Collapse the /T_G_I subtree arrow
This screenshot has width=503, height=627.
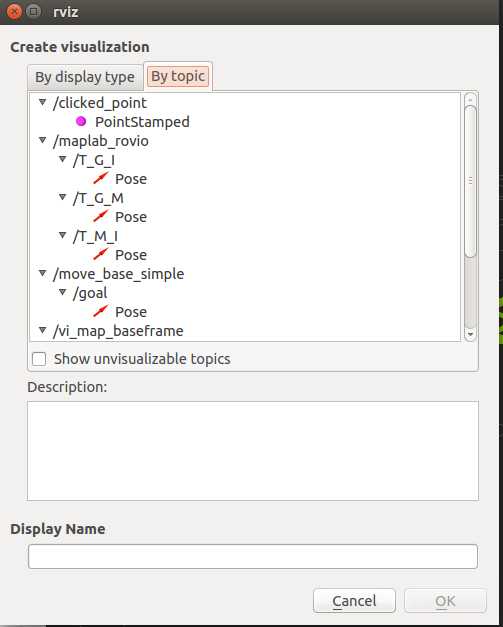(62, 159)
